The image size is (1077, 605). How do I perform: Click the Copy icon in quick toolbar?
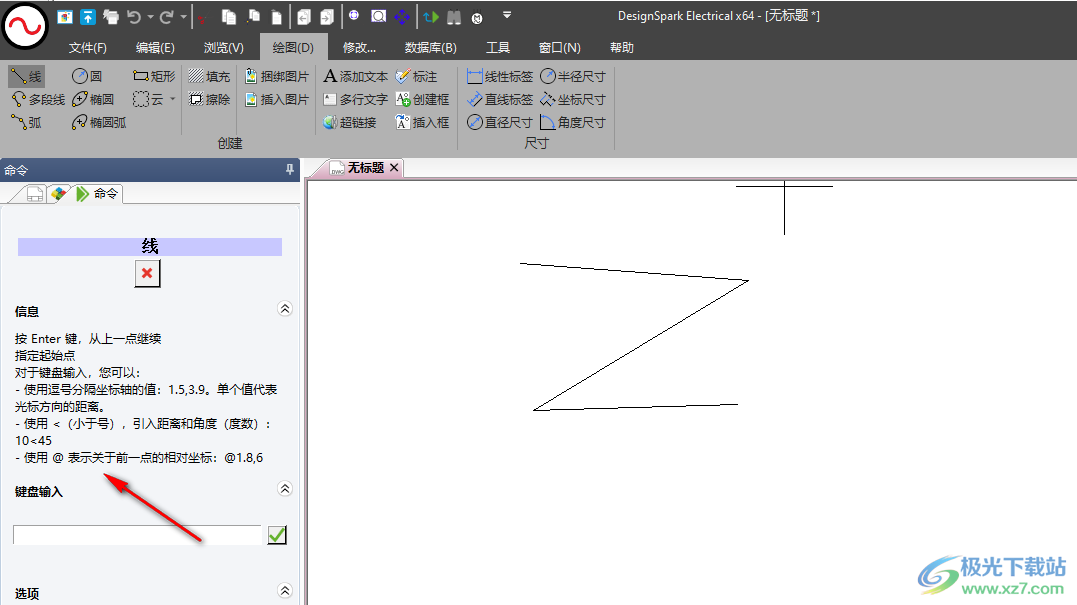[229, 16]
